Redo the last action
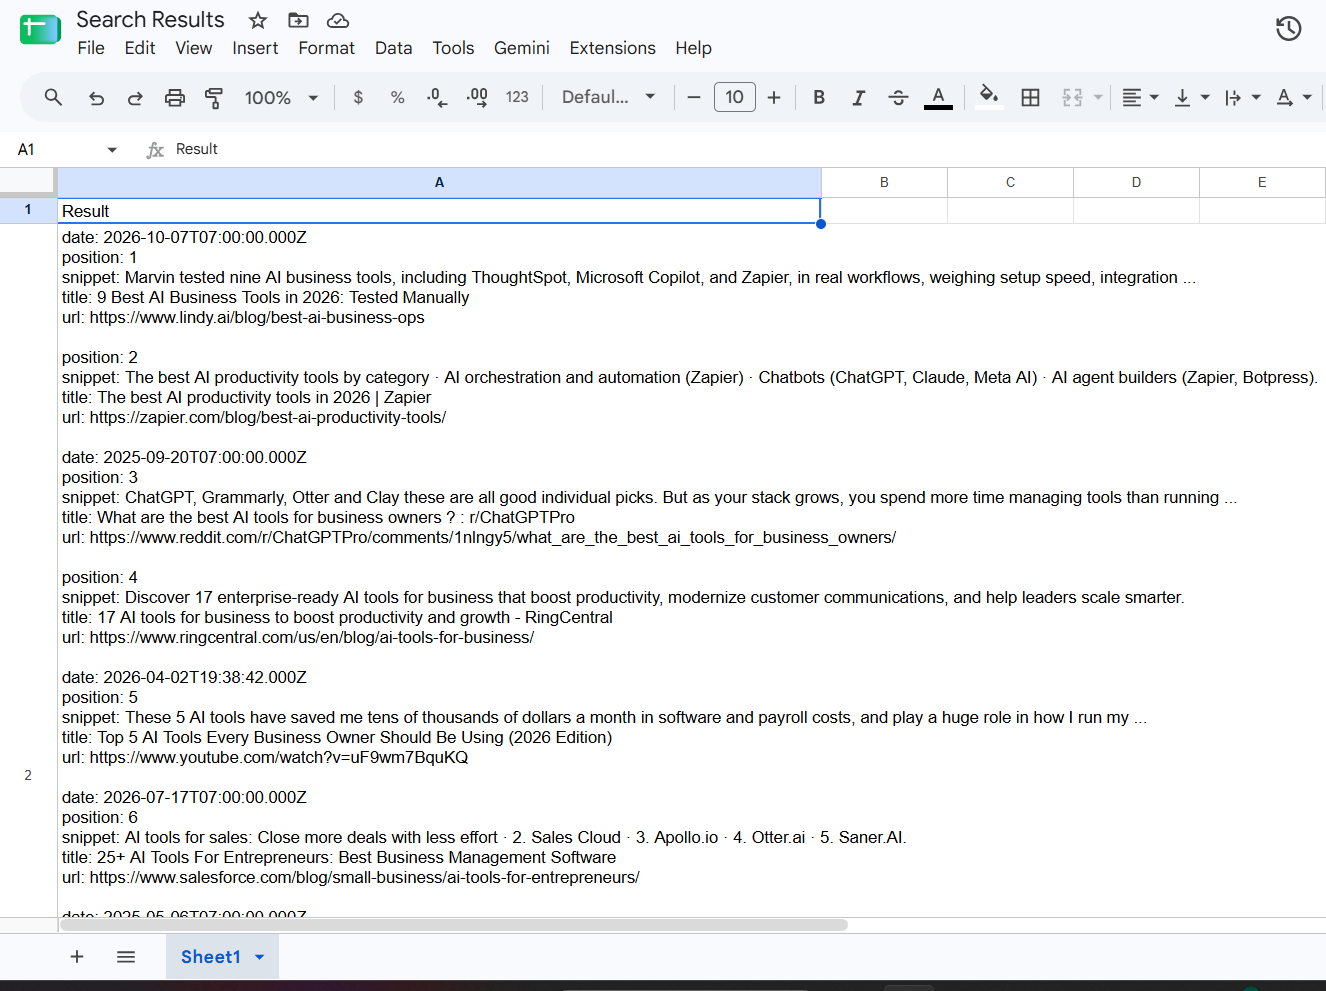The width and height of the screenshot is (1326, 991). (x=135, y=97)
